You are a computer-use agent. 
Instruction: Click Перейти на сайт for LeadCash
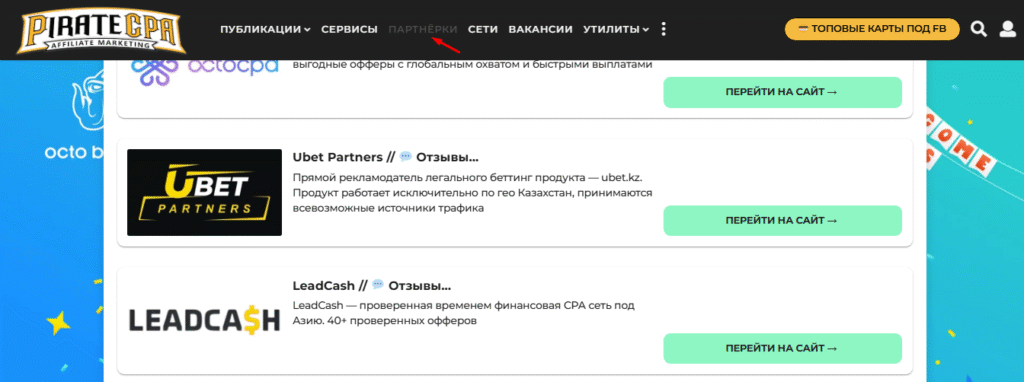pos(782,349)
